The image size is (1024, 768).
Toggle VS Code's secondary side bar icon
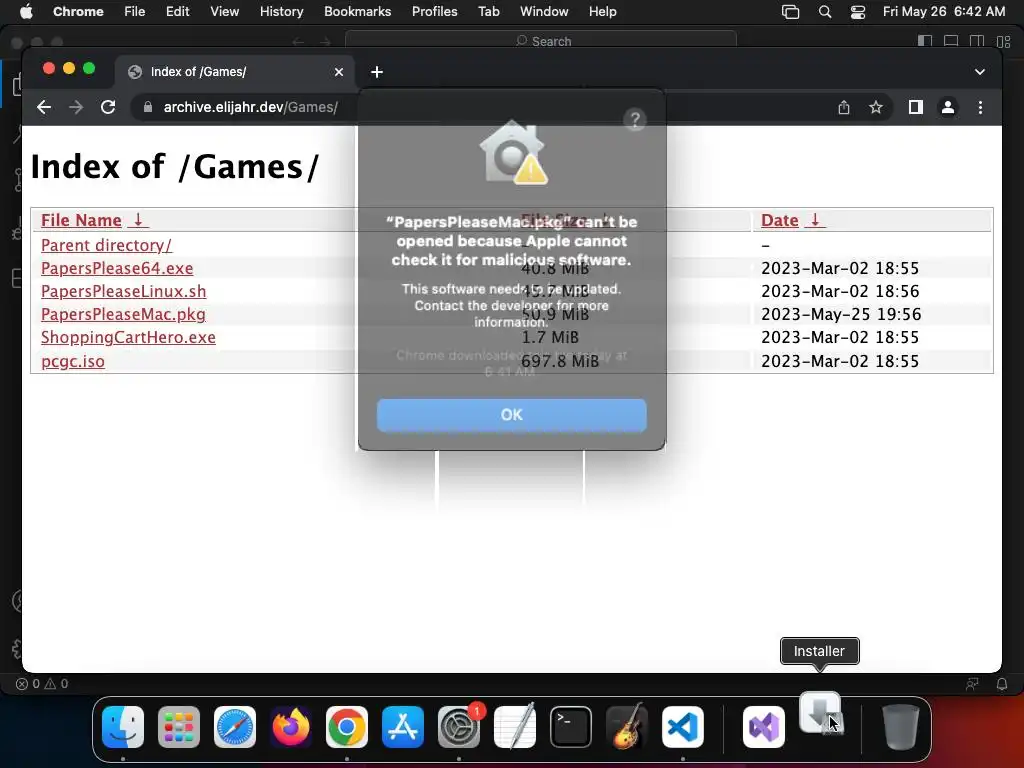(977, 41)
